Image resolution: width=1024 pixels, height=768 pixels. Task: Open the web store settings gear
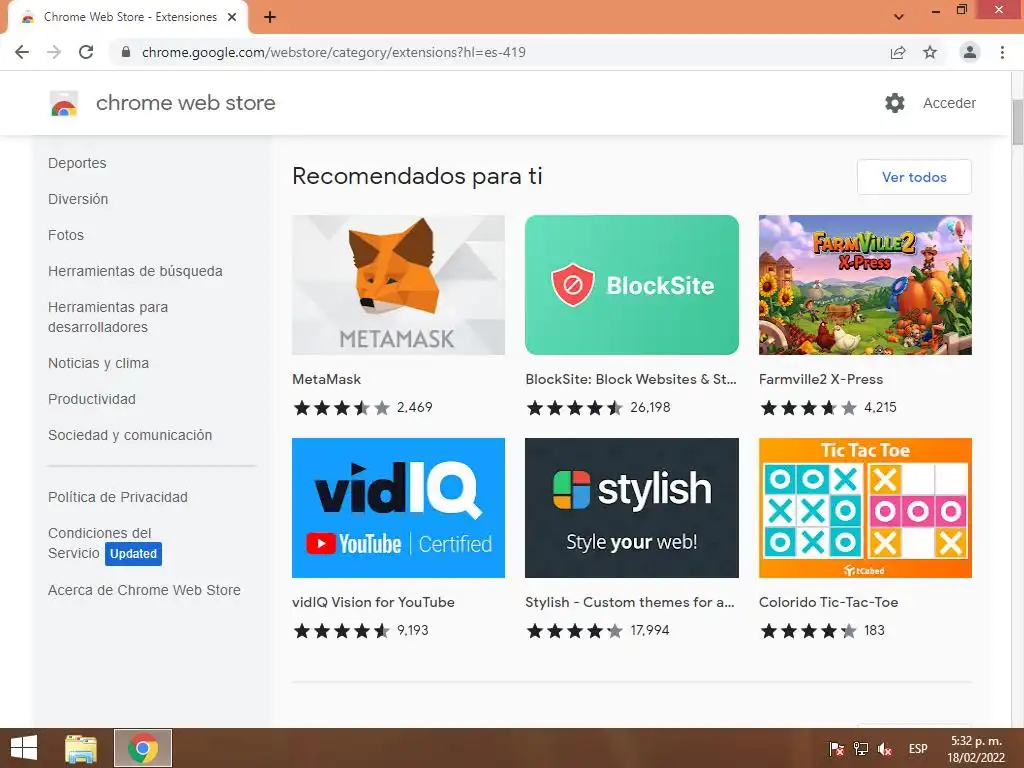click(895, 103)
